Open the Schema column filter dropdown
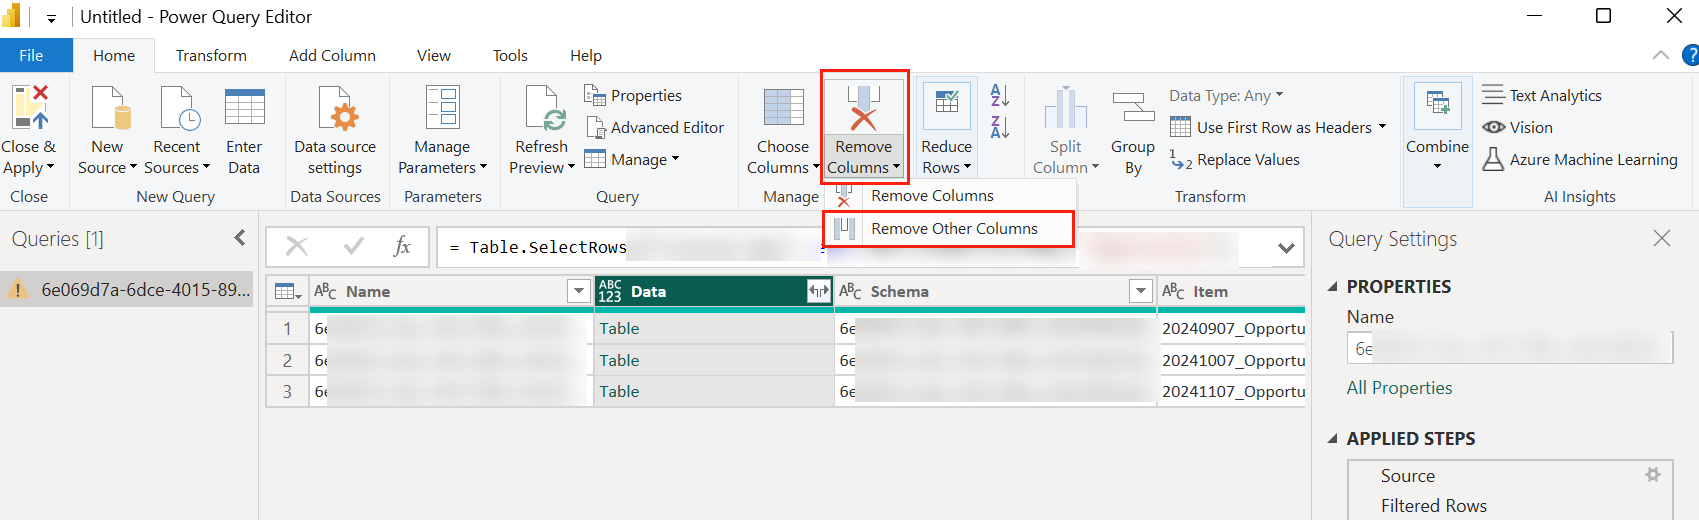Screen dimensions: 1699x520 click(x=1141, y=291)
